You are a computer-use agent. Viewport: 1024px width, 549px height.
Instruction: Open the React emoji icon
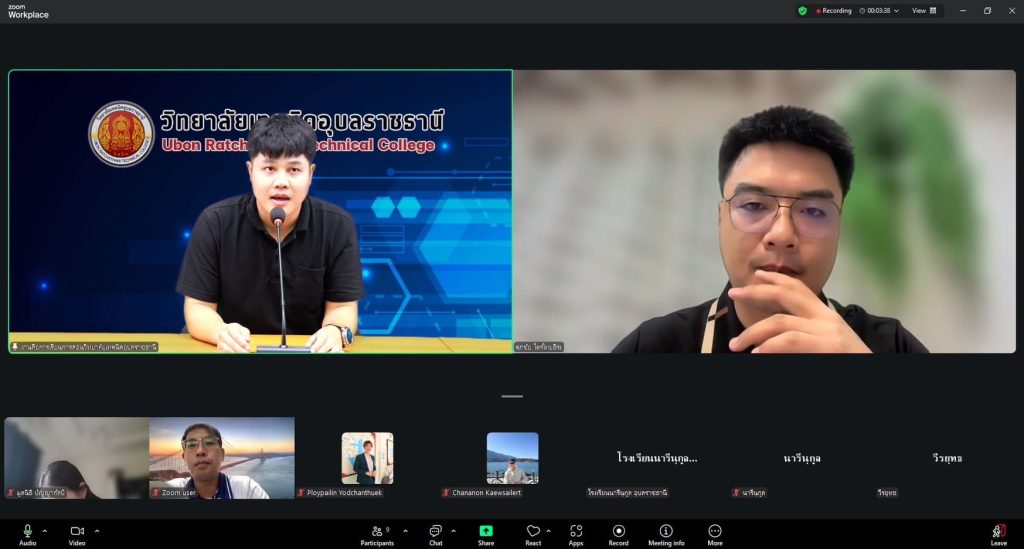point(533,531)
